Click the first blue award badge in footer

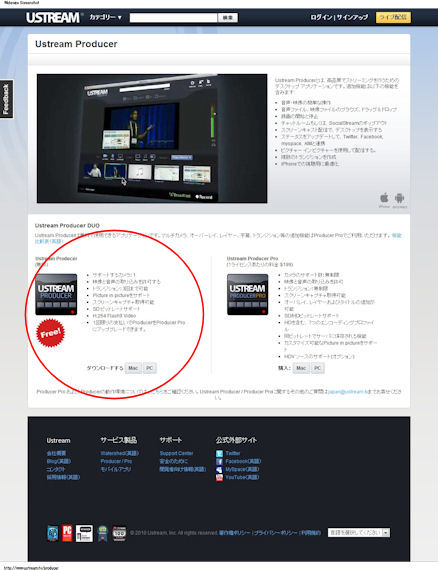pos(53,533)
